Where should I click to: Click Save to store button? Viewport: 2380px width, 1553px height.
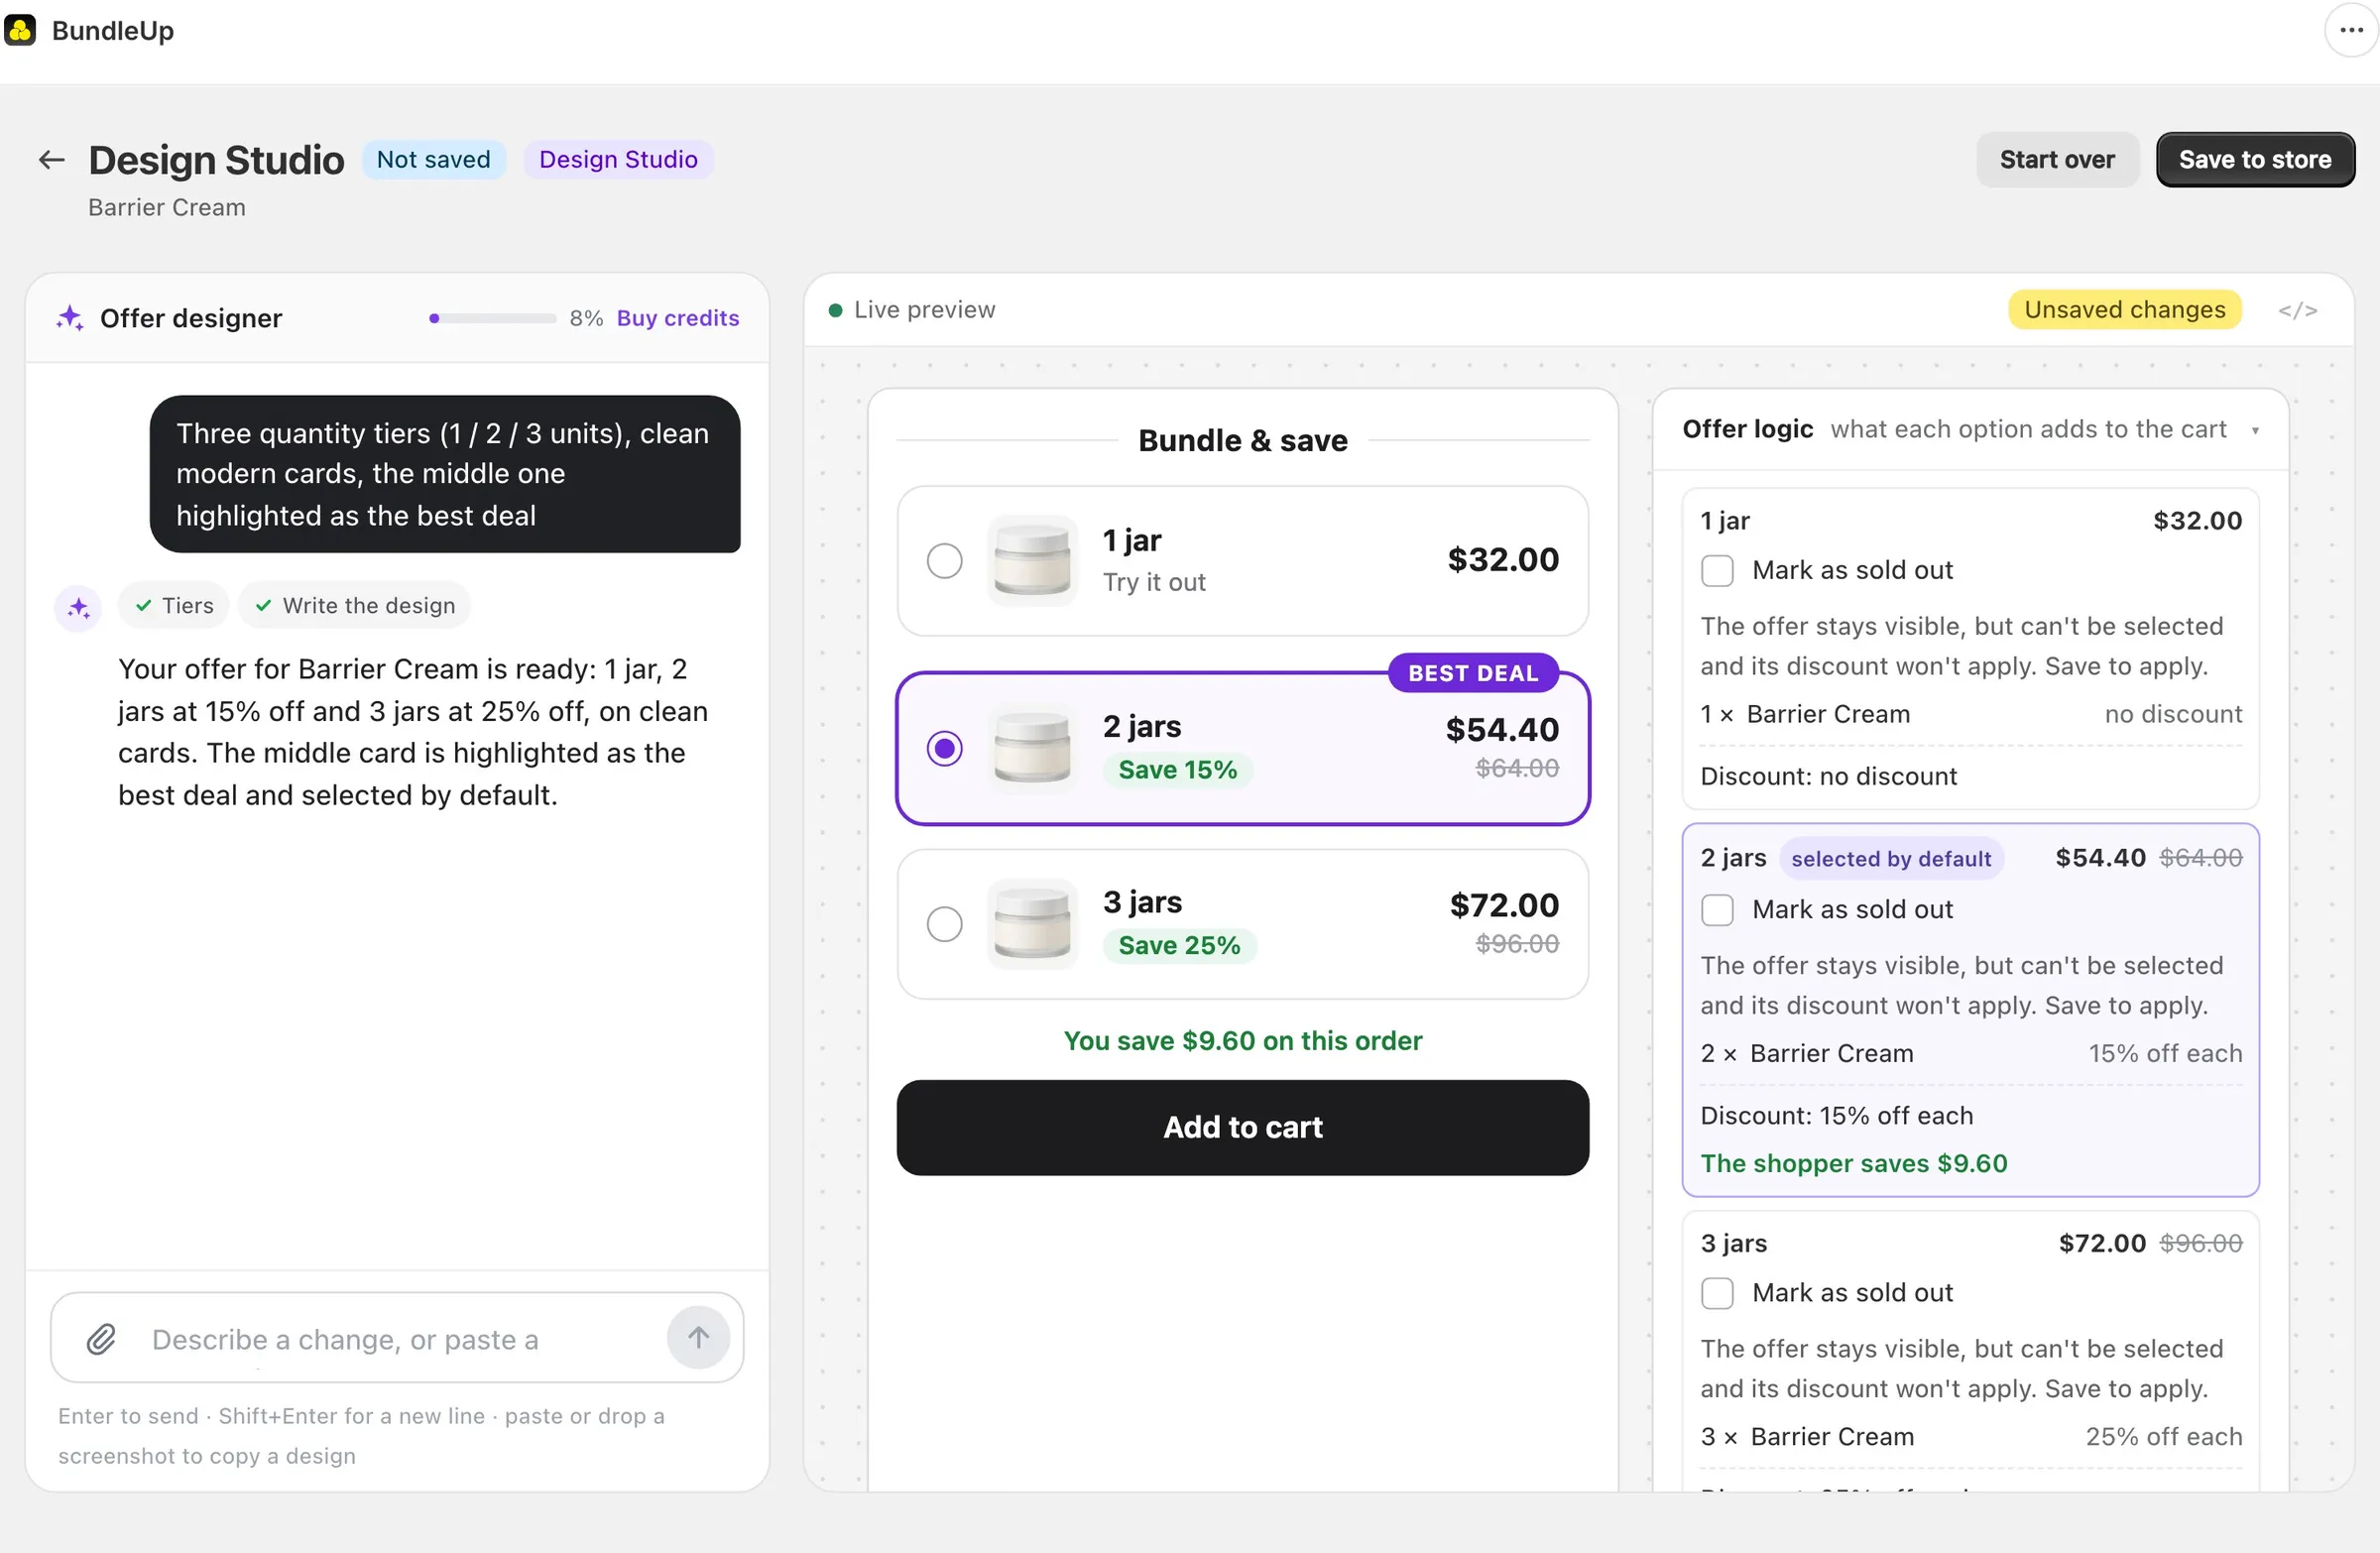click(2255, 159)
